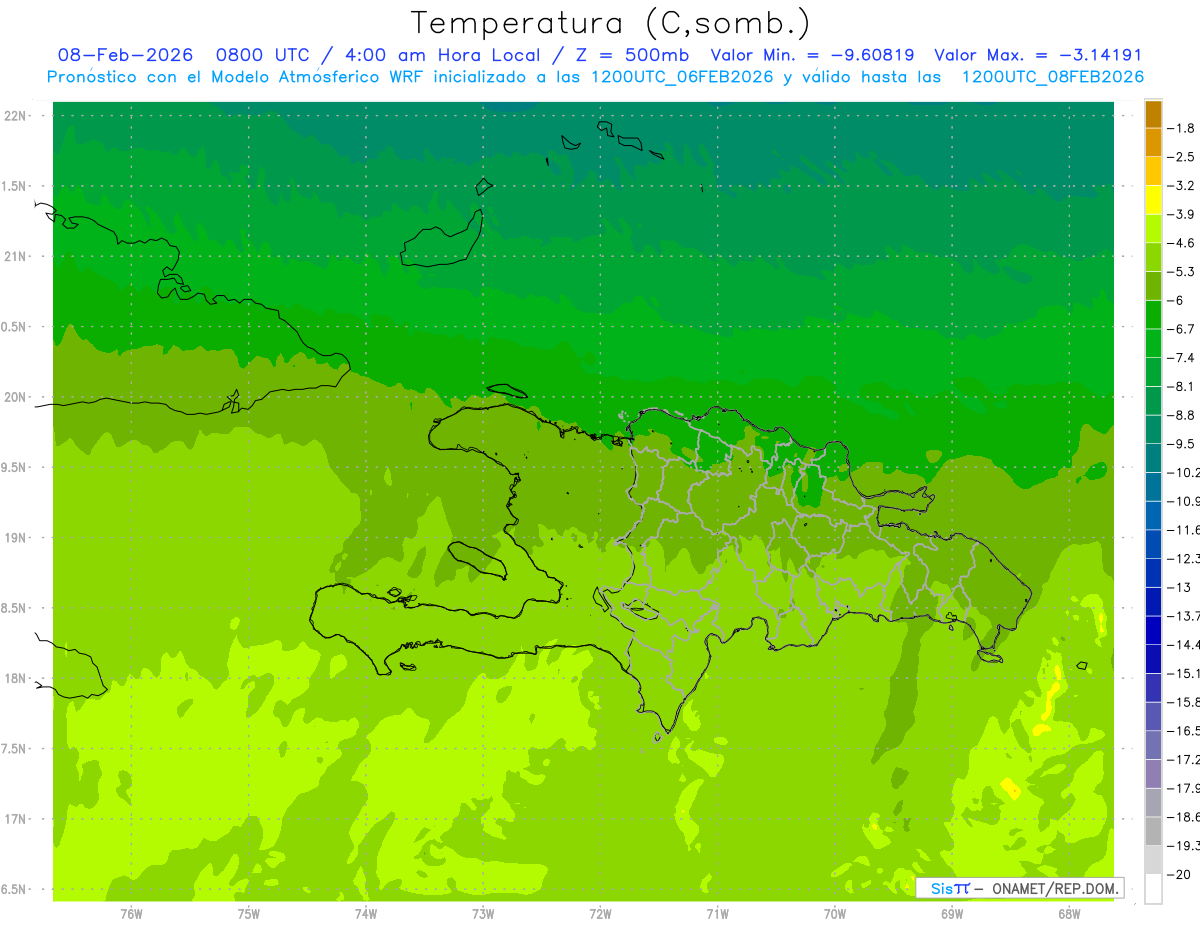Click the 'Valor Max. = -3.14191' text
The image size is (1200, 927).
(x=1038, y=55)
